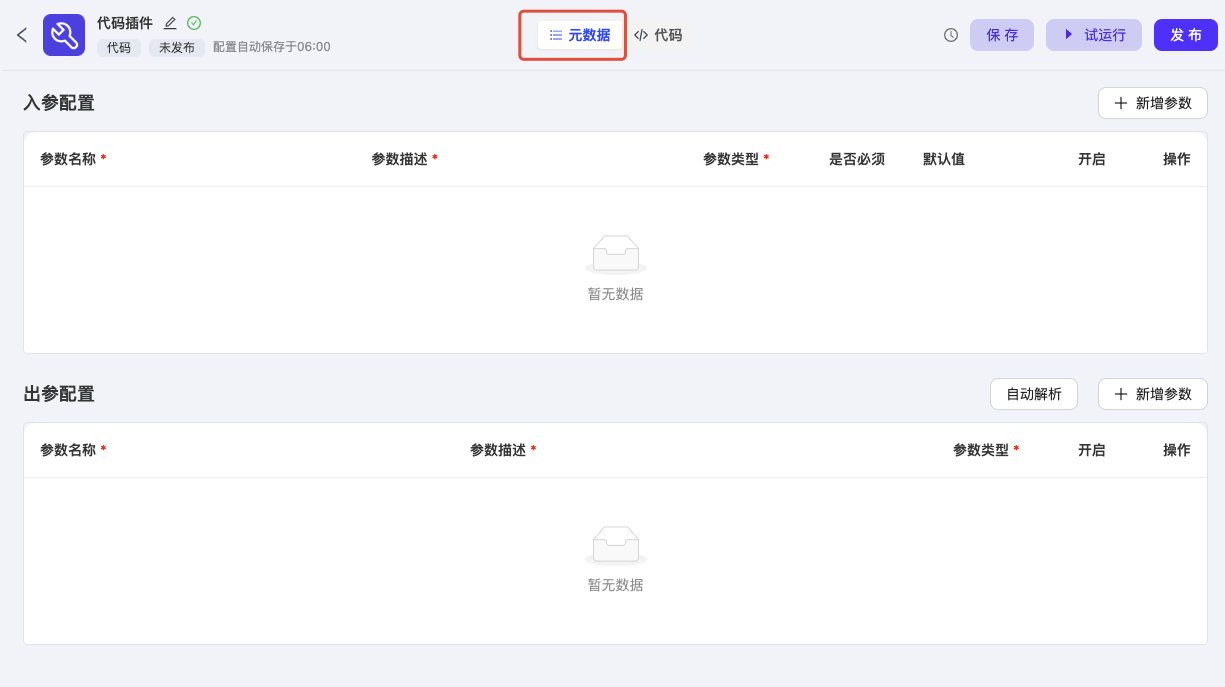Click the 代码 tag under the plugin title
This screenshot has width=1225, height=687.
pyautogui.click(x=119, y=47)
